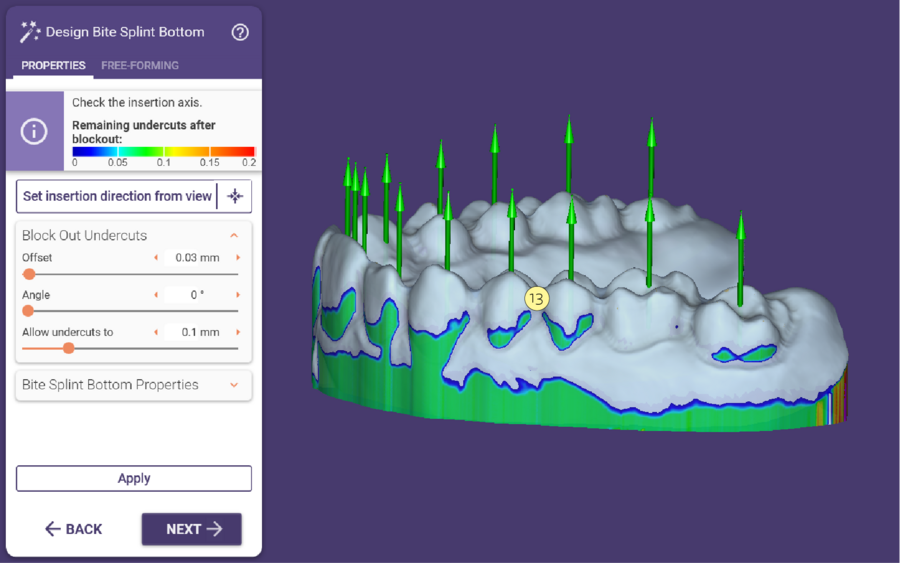Collapse the Block Out Undercuts section
The height and width of the screenshot is (563, 900).
click(x=234, y=235)
